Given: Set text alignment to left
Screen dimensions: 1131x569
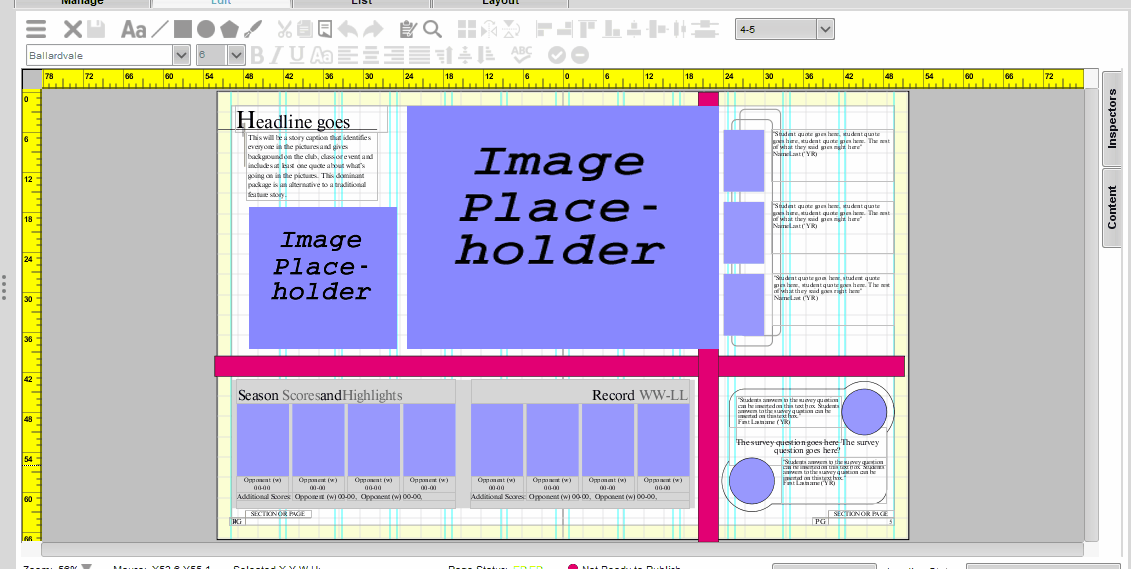Looking at the screenshot, I should pyautogui.click(x=348, y=55).
